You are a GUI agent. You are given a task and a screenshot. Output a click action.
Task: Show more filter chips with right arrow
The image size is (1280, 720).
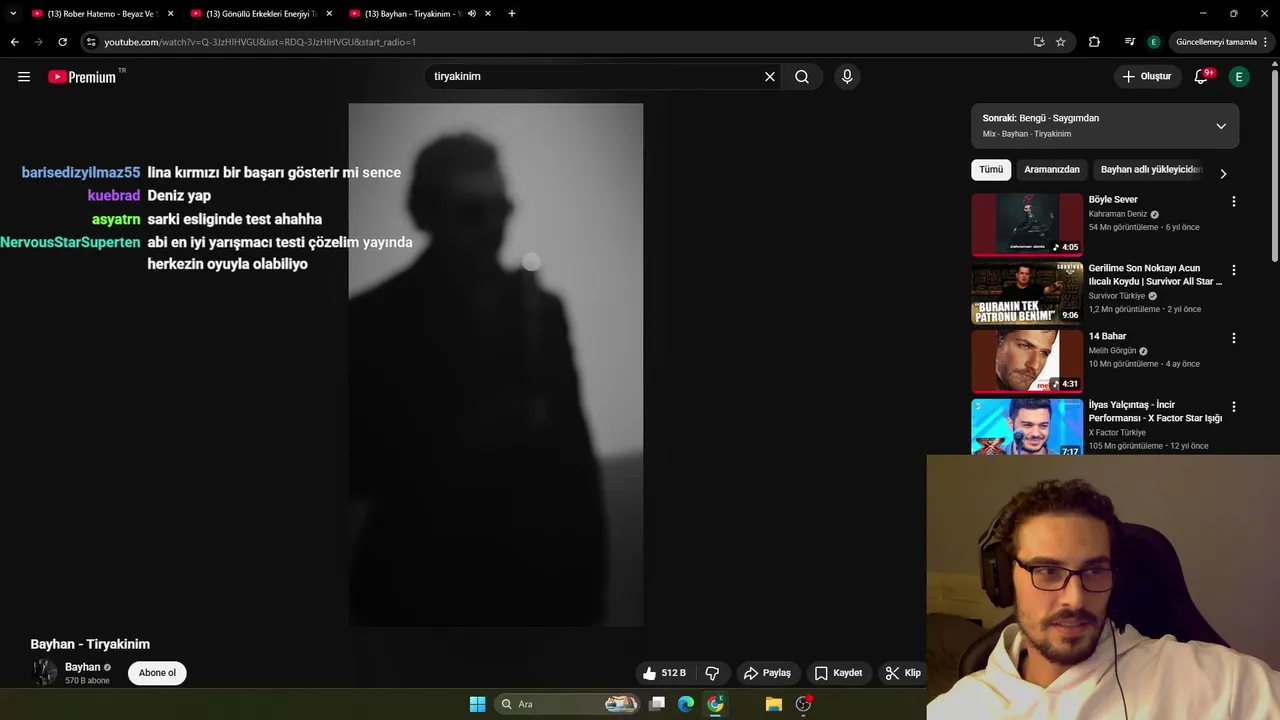1223,173
